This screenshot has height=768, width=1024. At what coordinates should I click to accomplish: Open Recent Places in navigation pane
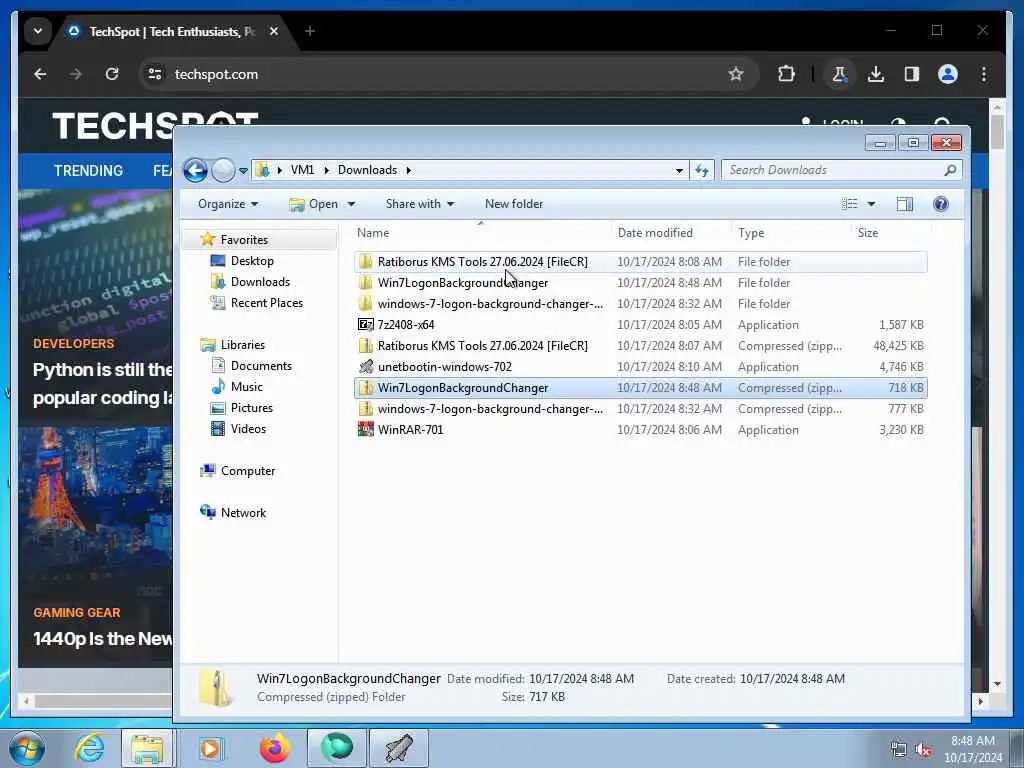tap(266, 302)
